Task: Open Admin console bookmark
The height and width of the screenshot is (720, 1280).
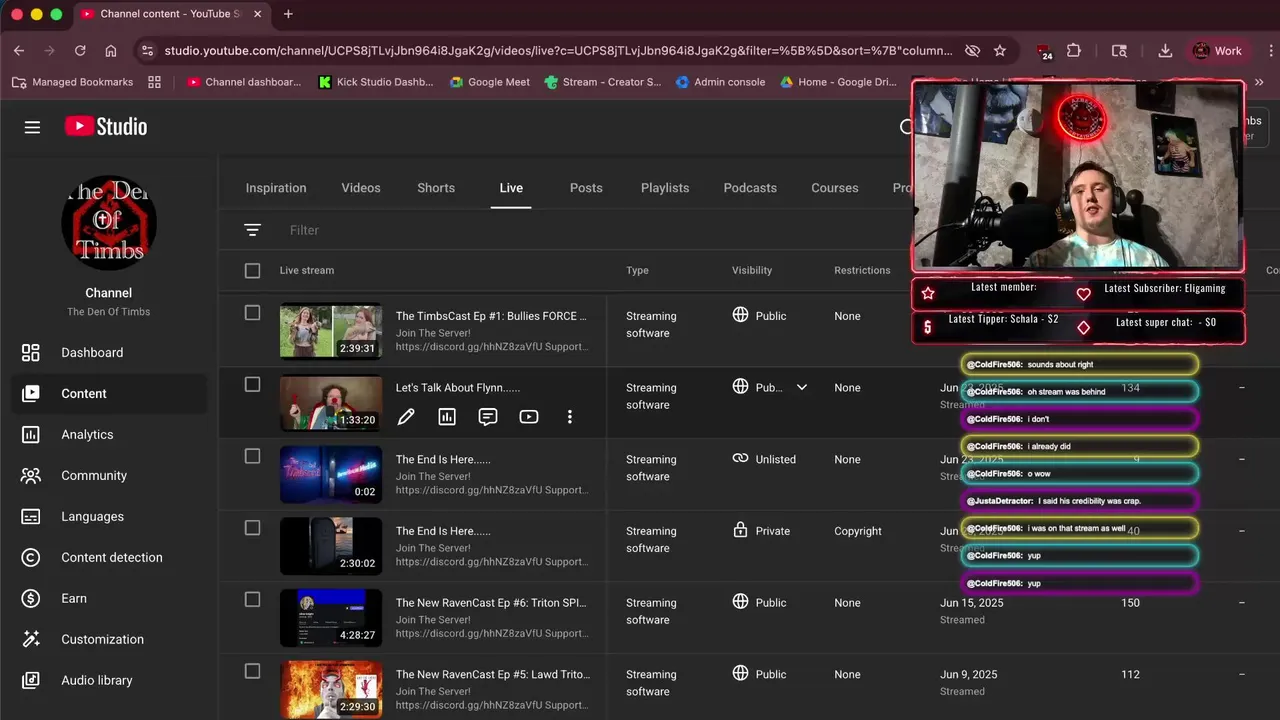Action: [x=720, y=82]
